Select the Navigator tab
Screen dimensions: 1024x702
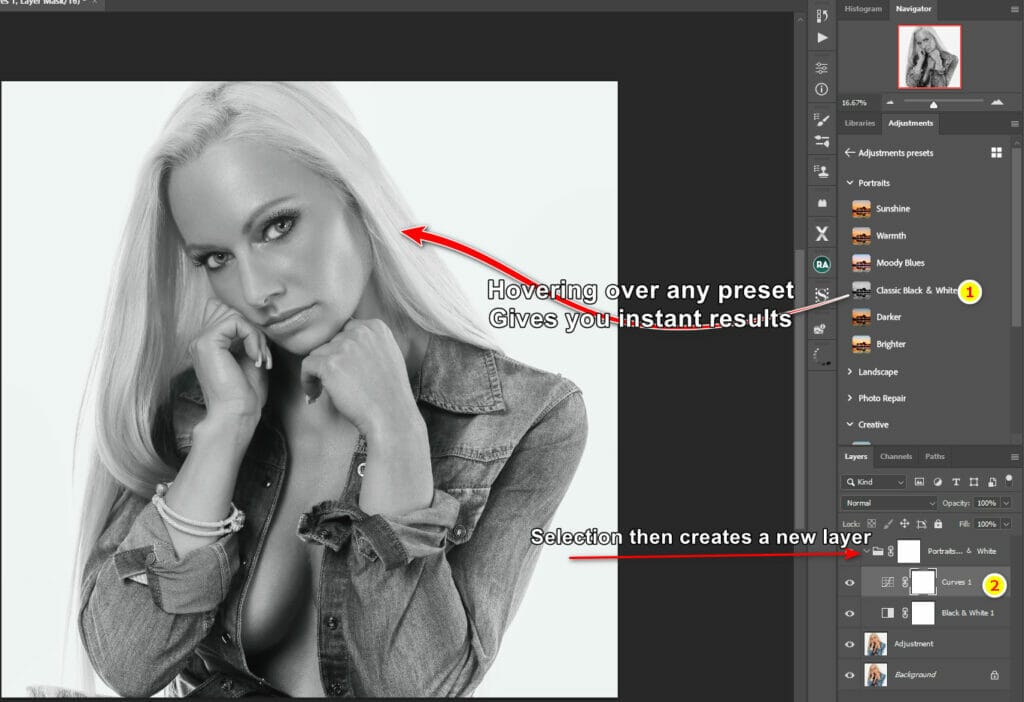tap(913, 9)
